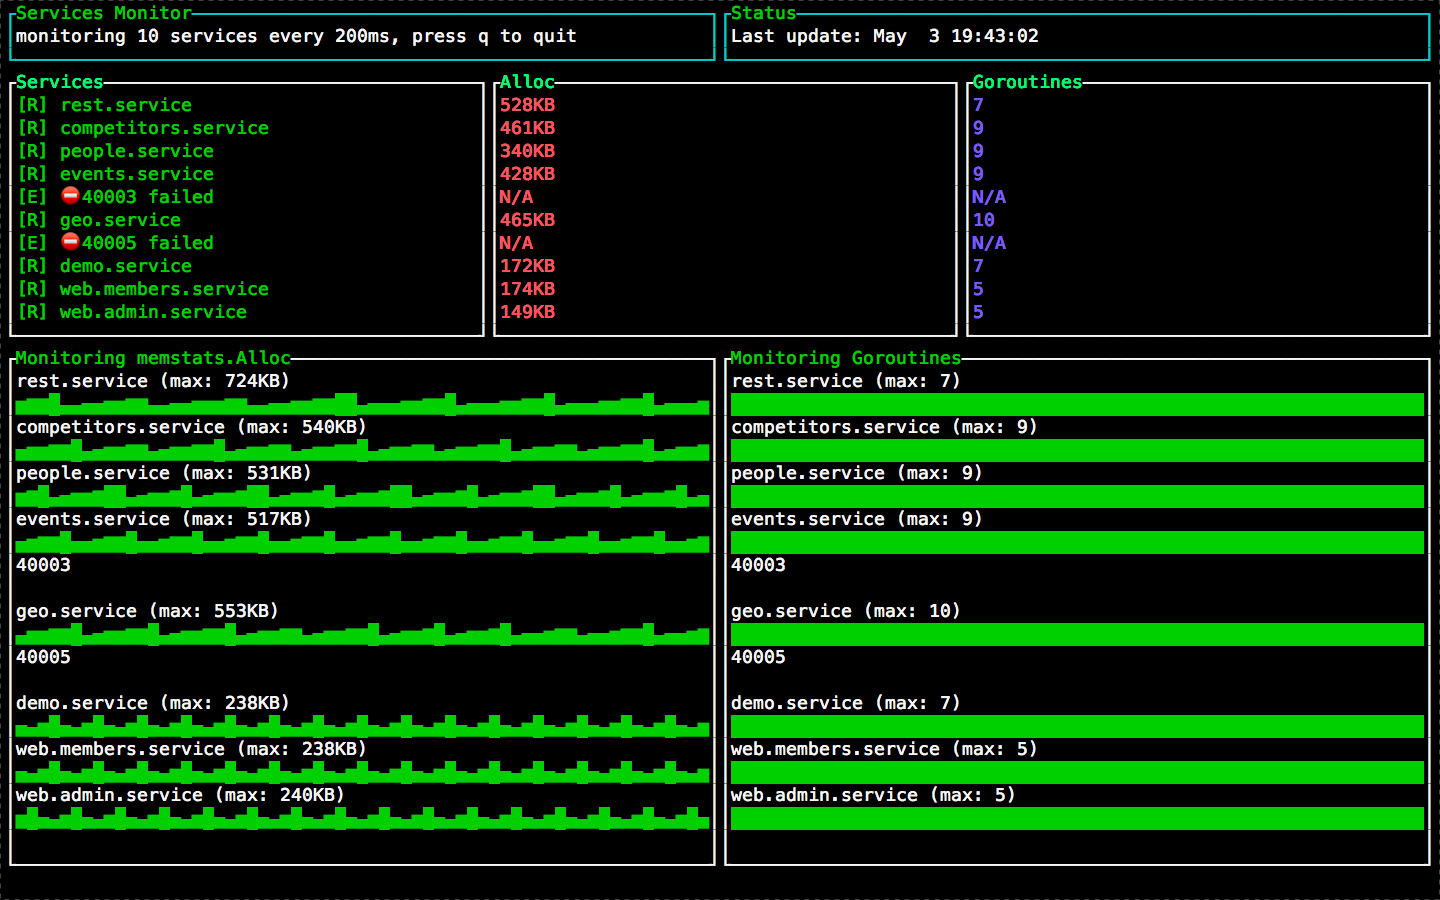The height and width of the screenshot is (900, 1440).
Task: Click the Monitoring Goroutines panel title
Action: [846, 358]
